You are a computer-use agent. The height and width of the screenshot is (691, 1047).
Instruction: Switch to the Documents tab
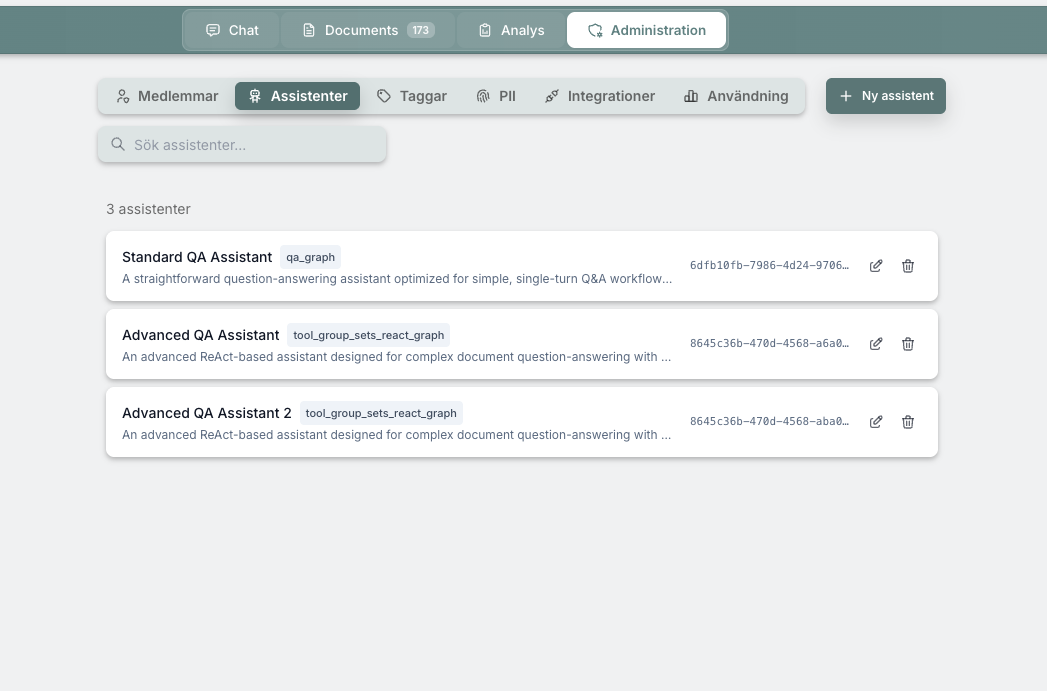tap(369, 30)
